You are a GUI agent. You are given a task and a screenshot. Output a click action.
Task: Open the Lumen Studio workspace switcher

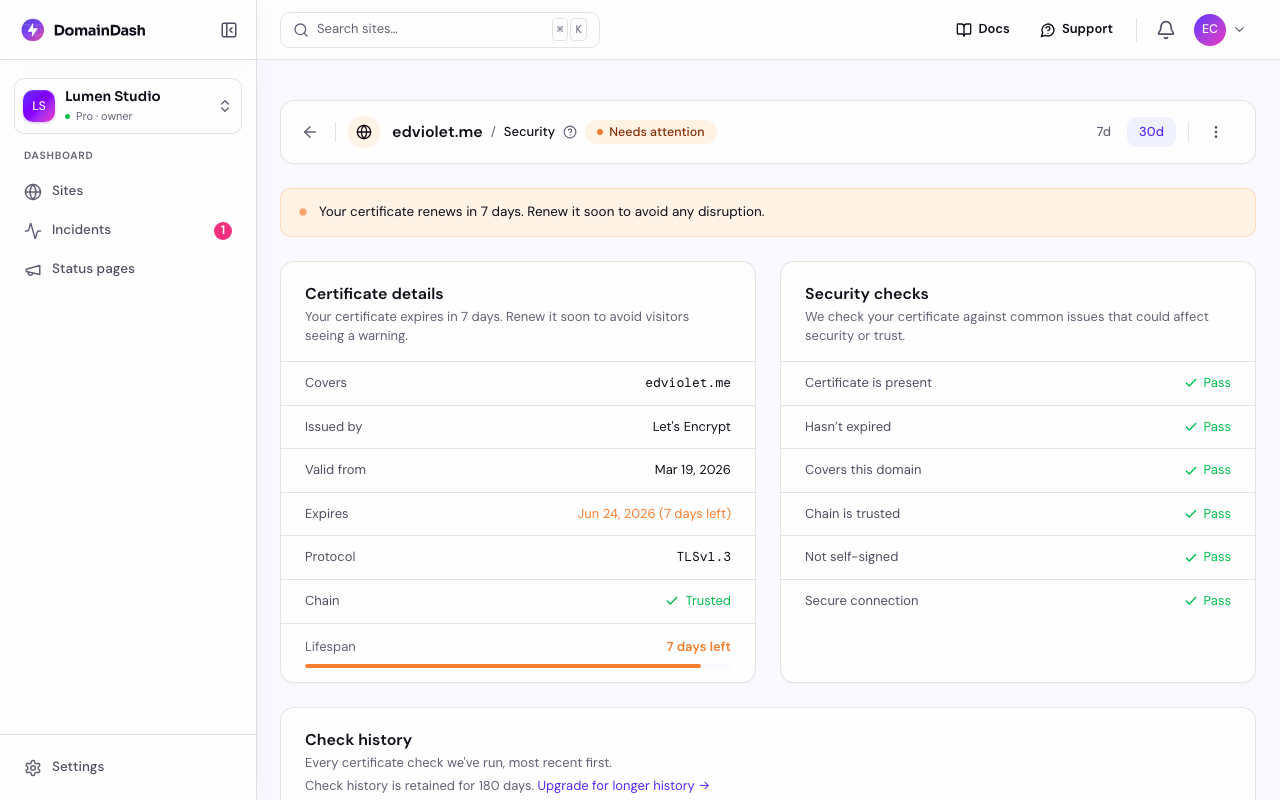click(x=128, y=106)
